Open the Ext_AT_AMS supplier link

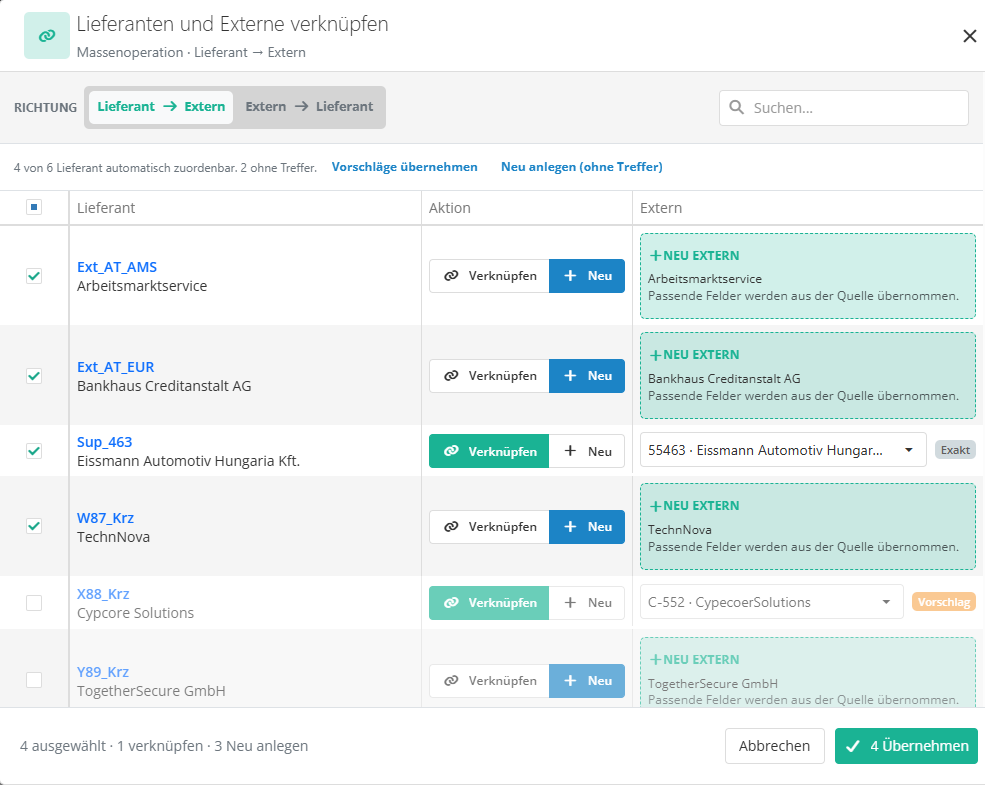pos(117,267)
